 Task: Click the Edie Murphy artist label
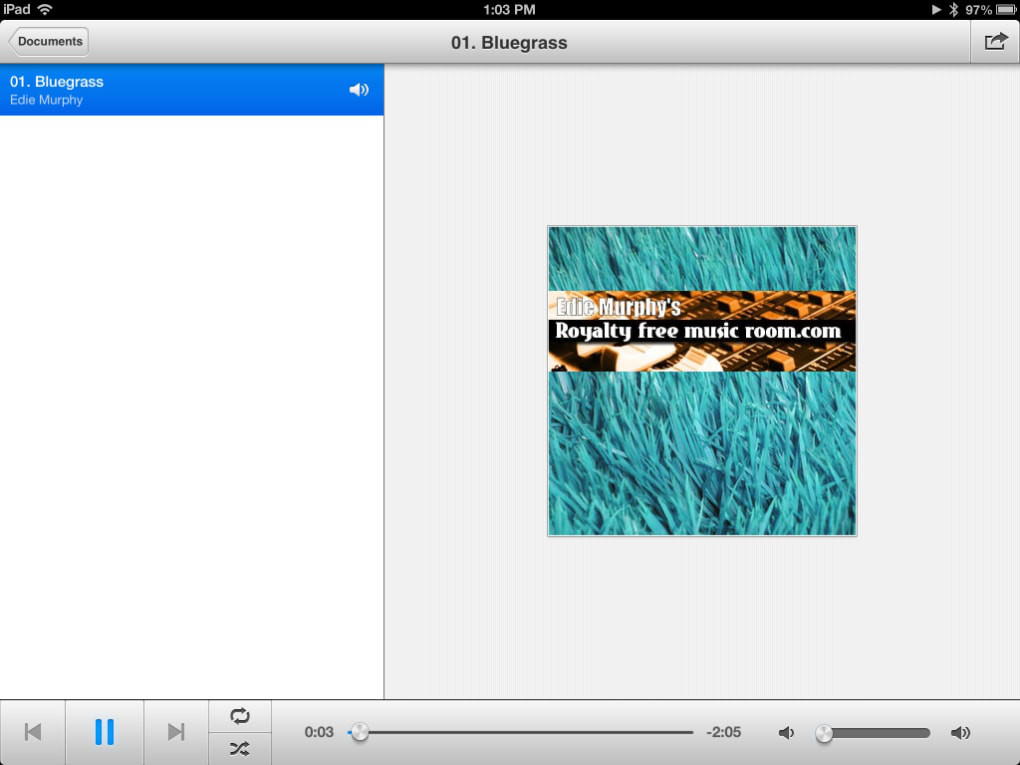tap(46, 100)
